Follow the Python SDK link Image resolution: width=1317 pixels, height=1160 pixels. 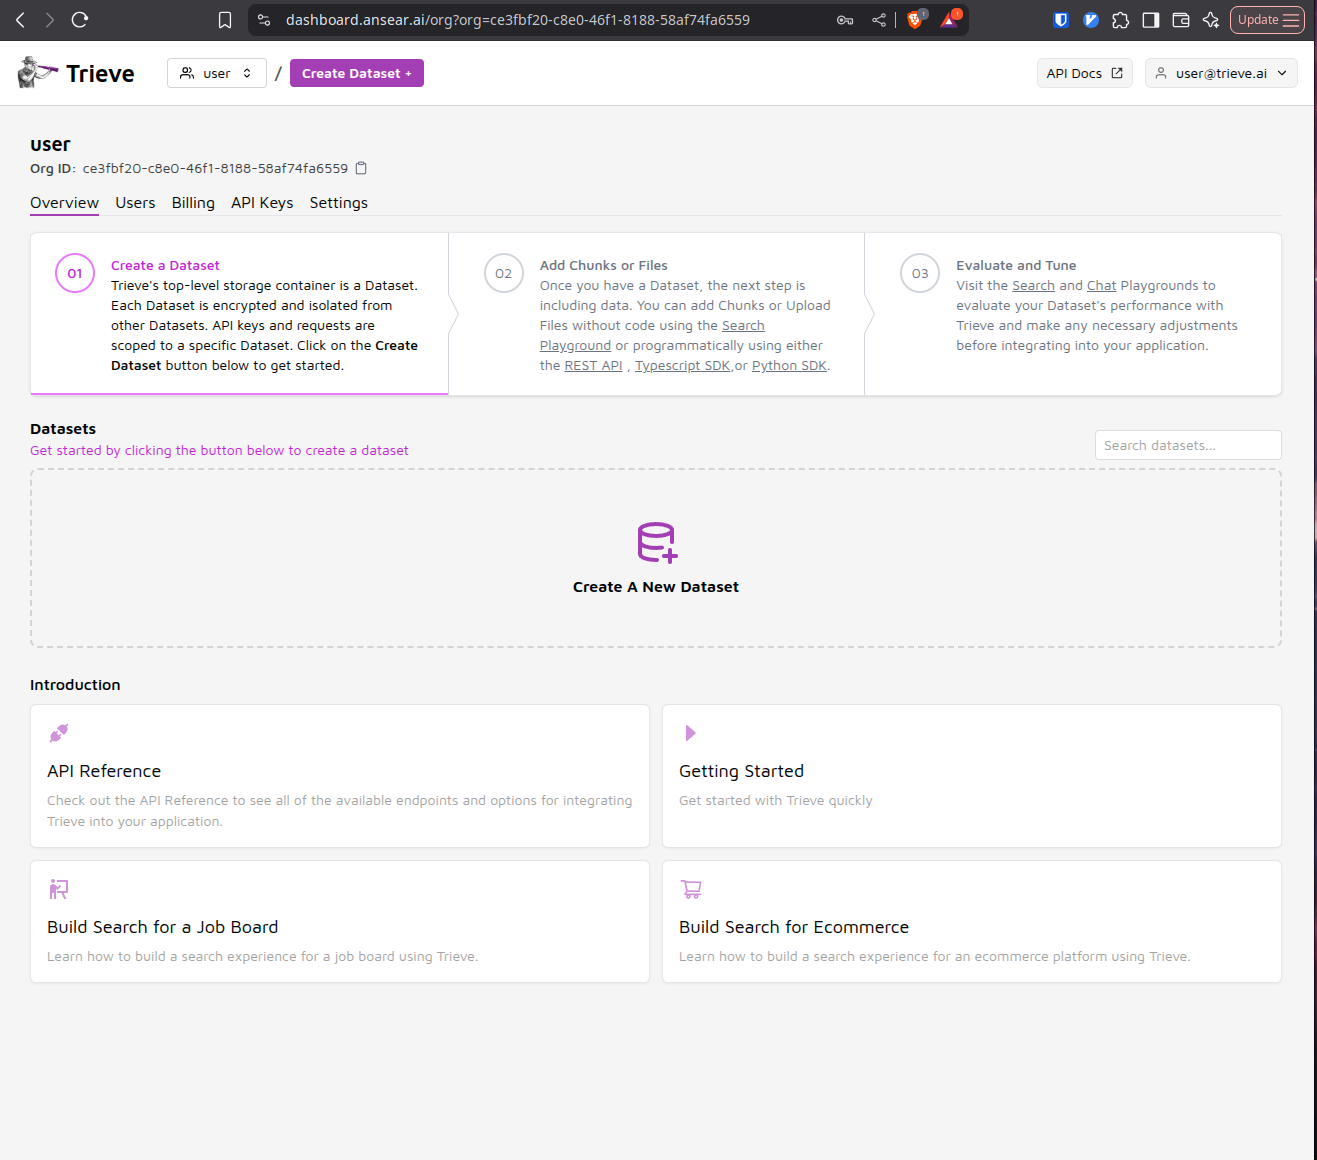tap(789, 366)
